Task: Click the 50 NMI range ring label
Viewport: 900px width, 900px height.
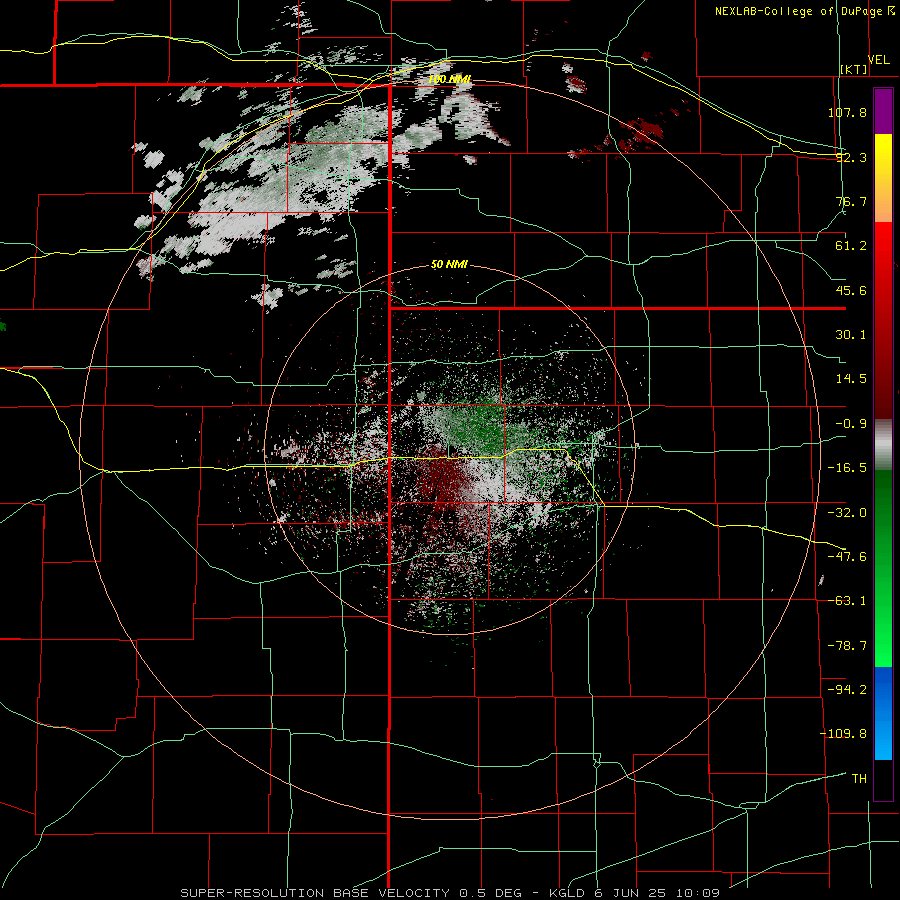Action: click(449, 264)
